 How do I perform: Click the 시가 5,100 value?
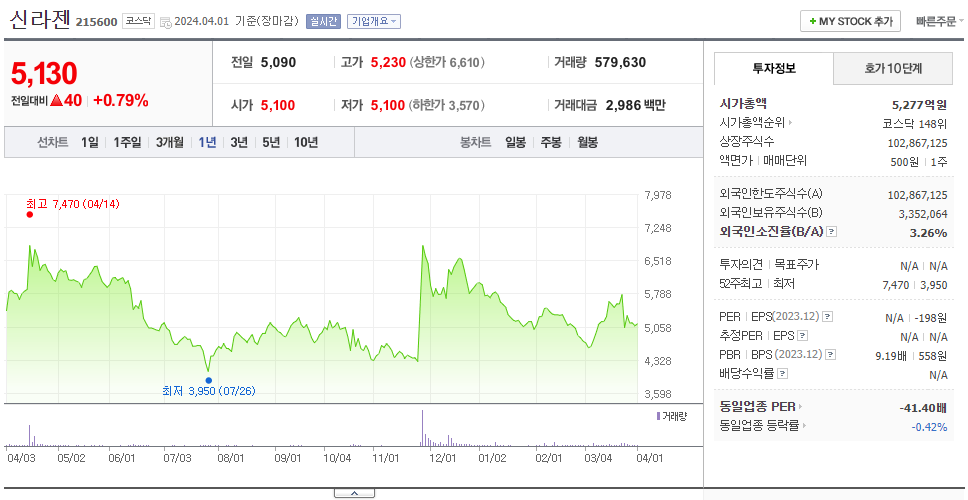click(x=278, y=106)
